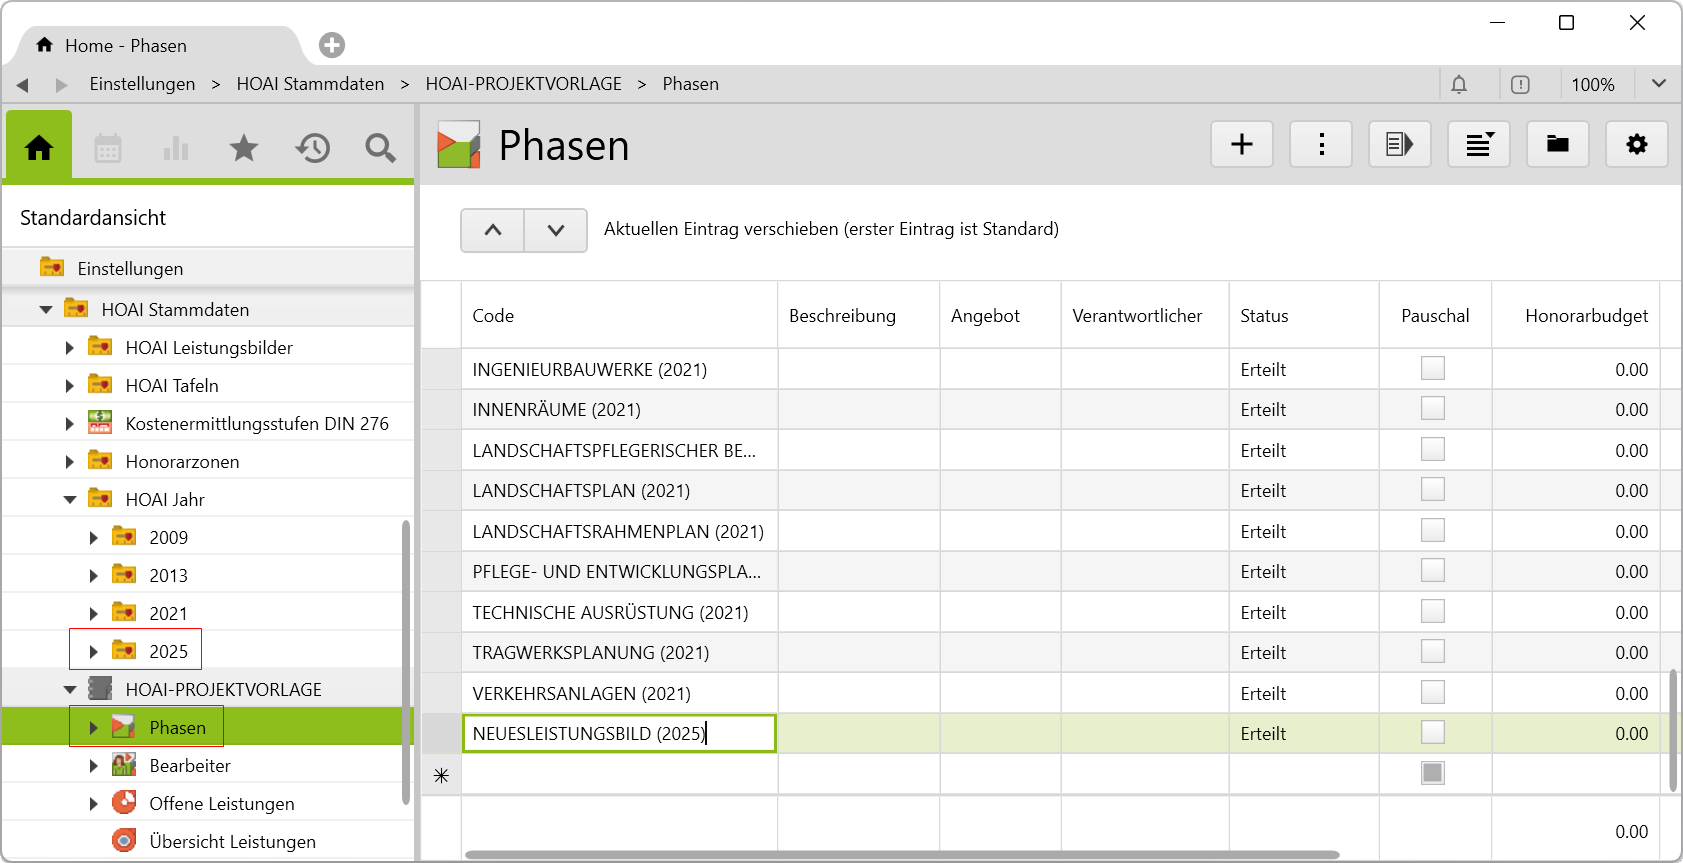Expand the 2025 year node
Screen dimensions: 1683x863
click(x=93, y=652)
